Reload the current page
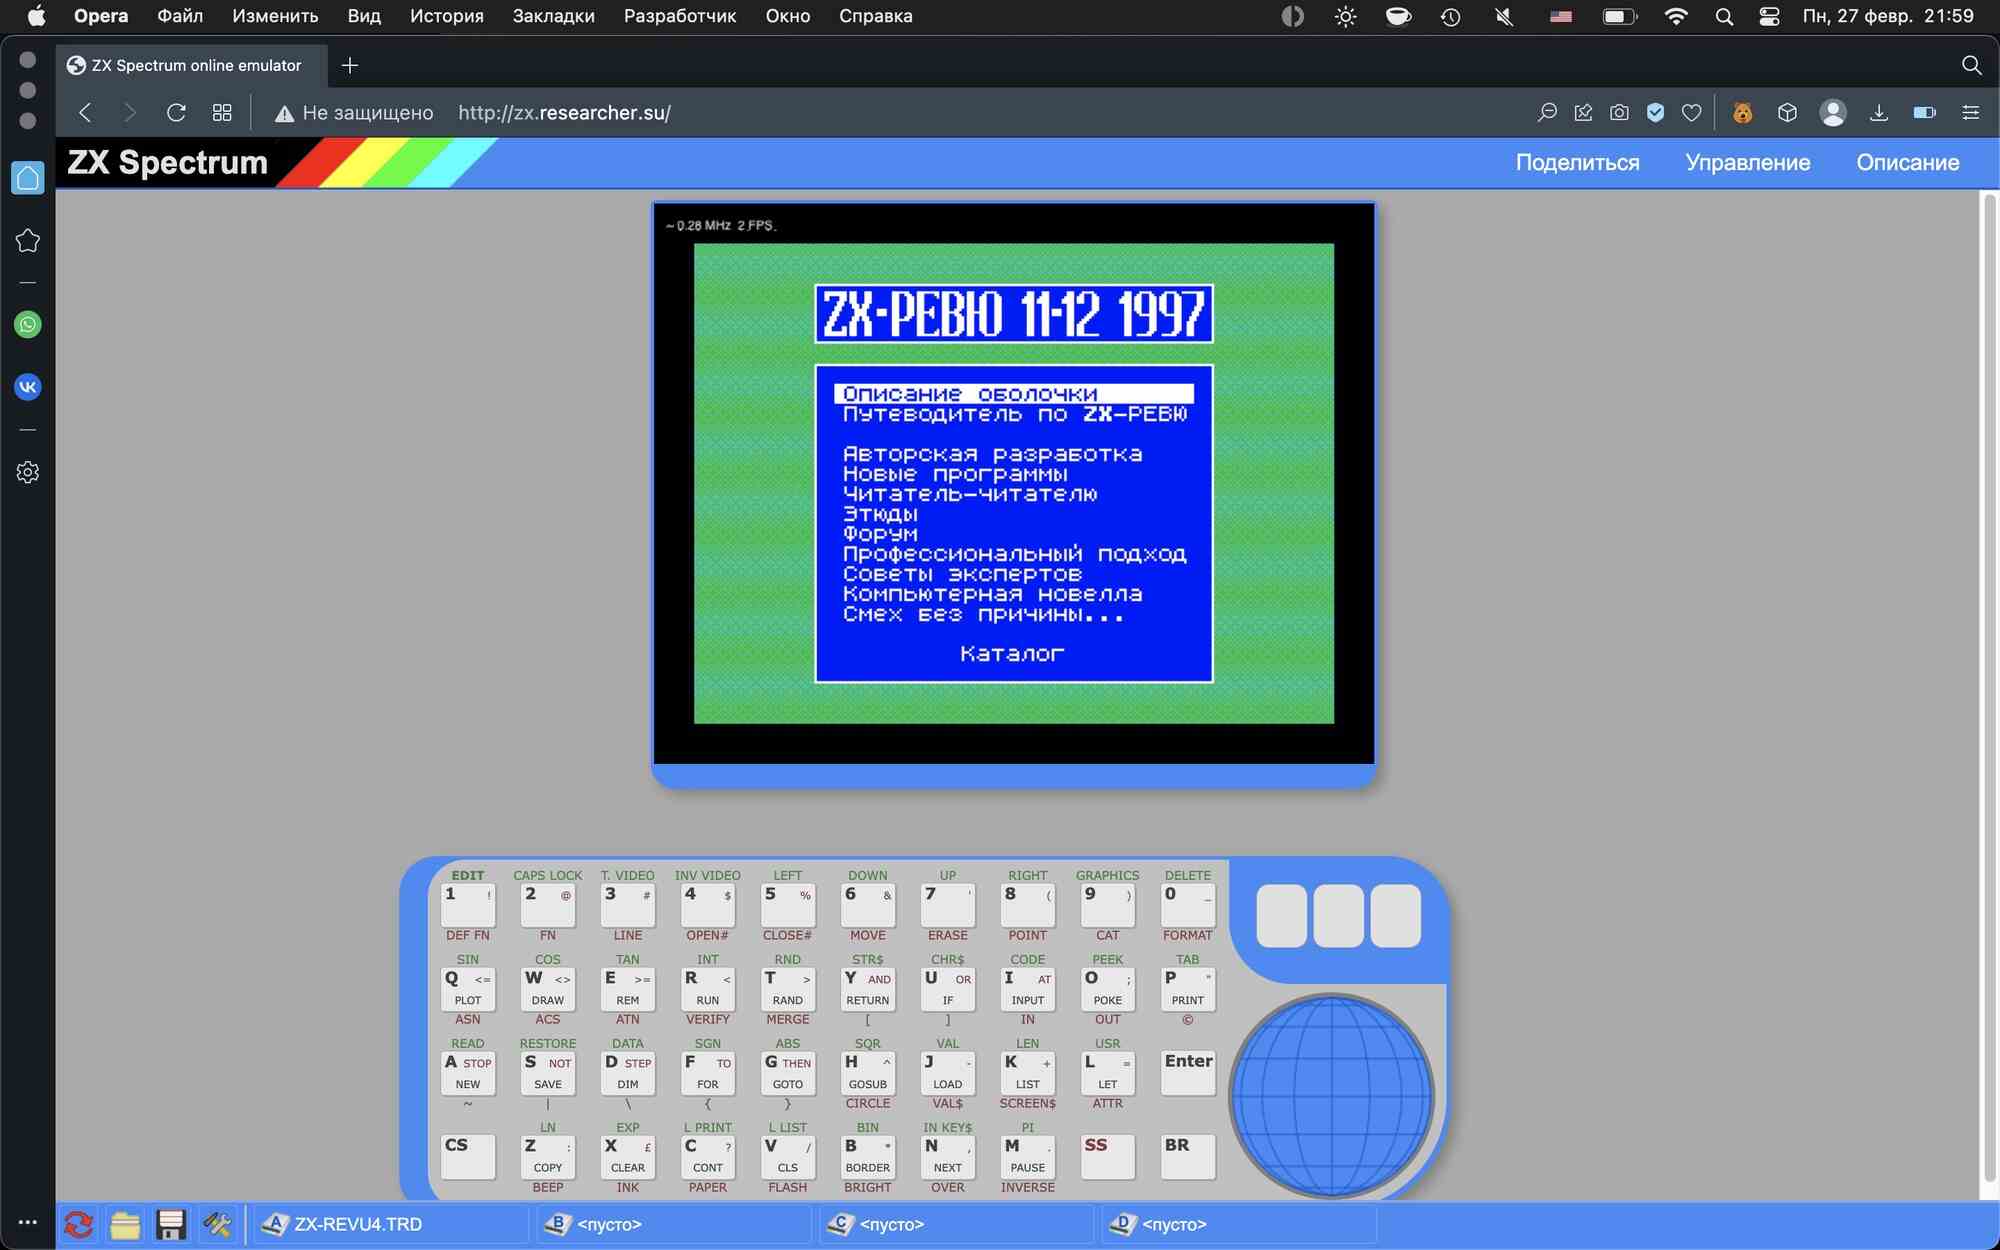 (176, 113)
